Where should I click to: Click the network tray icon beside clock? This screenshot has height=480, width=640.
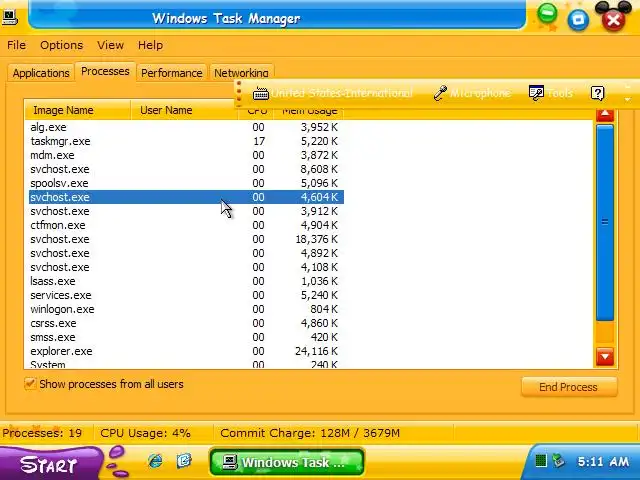pyautogui.click(x=559, y=461)
